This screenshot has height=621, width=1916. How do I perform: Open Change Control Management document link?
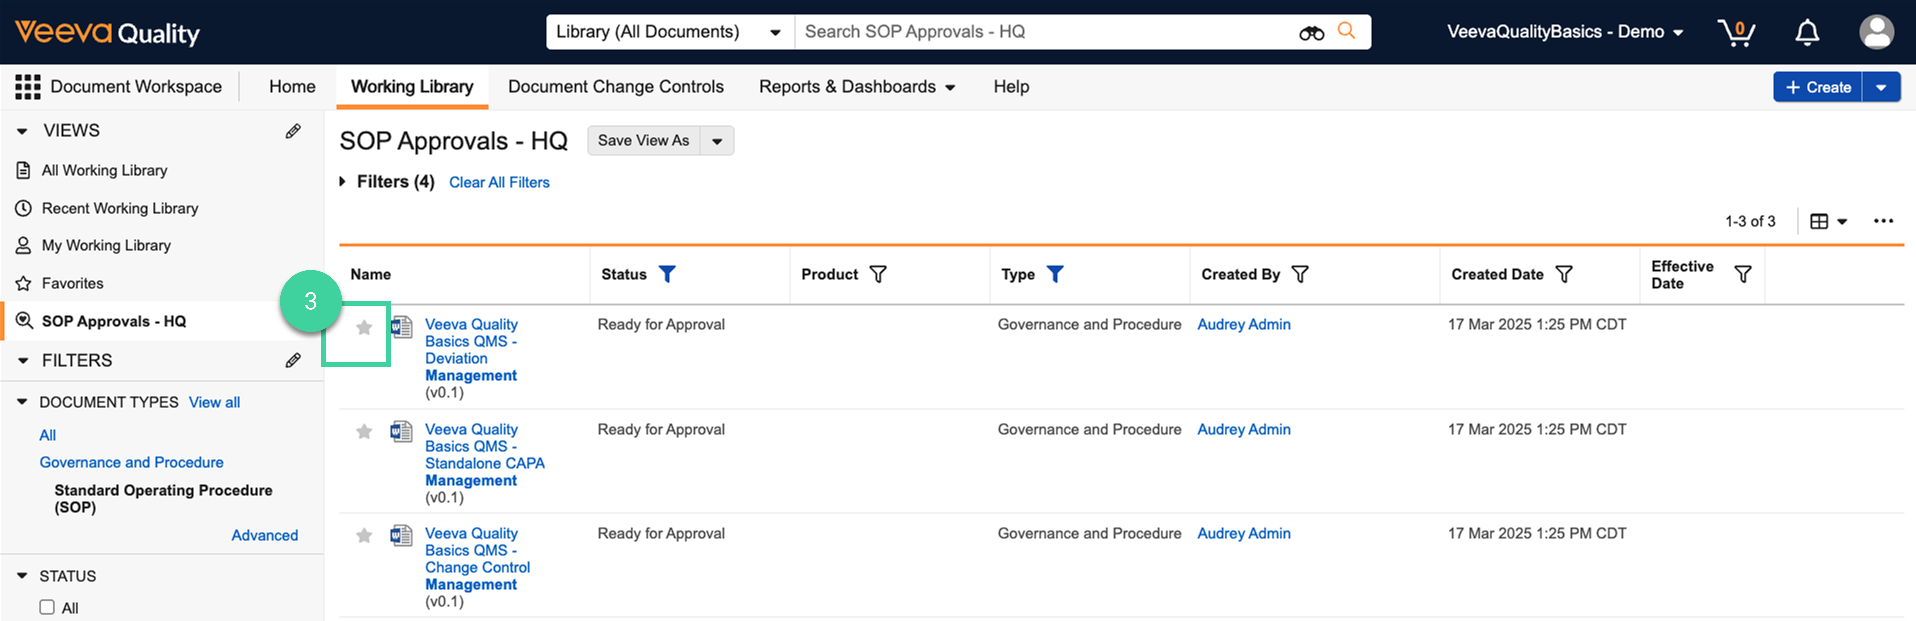477,559
